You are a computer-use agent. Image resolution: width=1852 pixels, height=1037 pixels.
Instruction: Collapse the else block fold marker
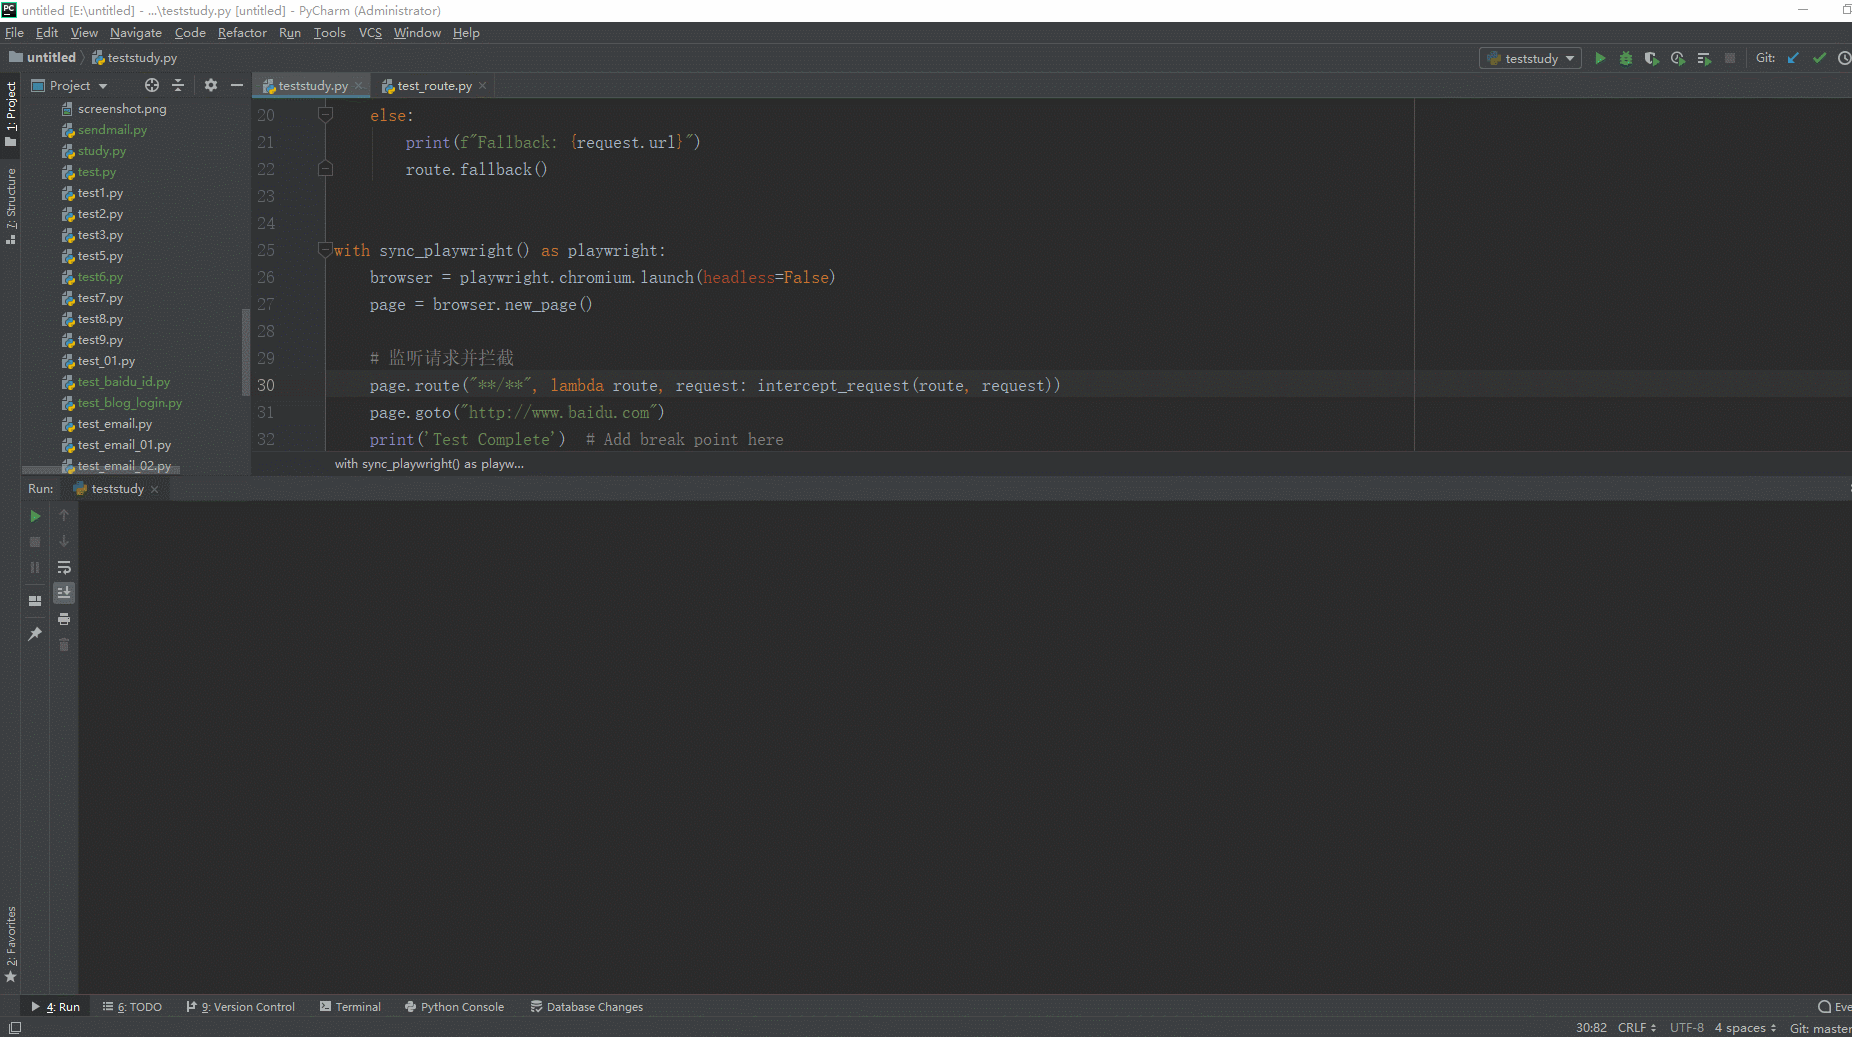(x=325, y=115)
